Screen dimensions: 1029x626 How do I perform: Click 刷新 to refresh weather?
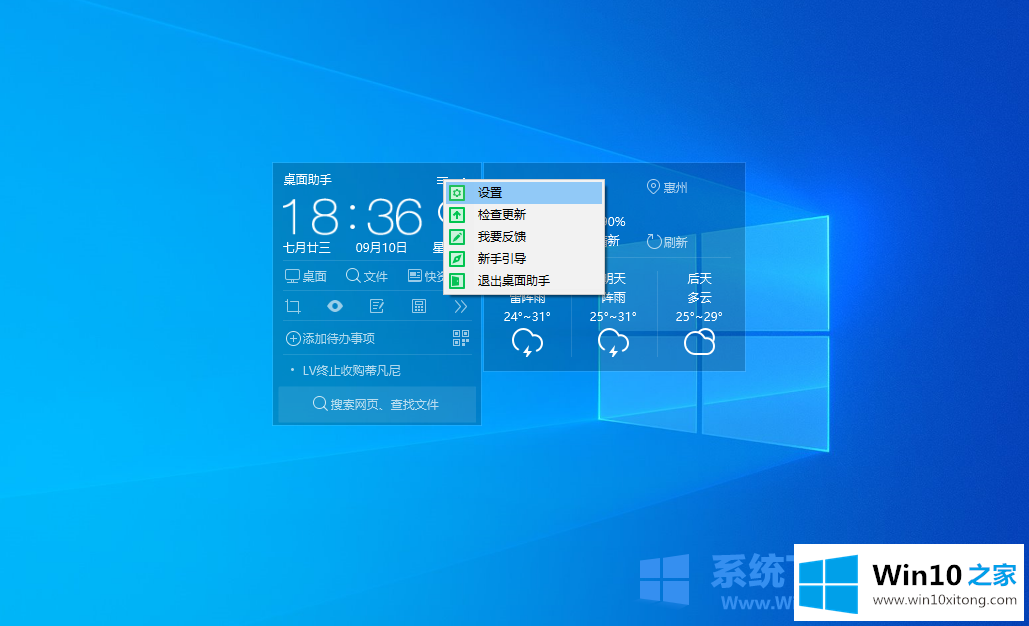tap(667, 242)
